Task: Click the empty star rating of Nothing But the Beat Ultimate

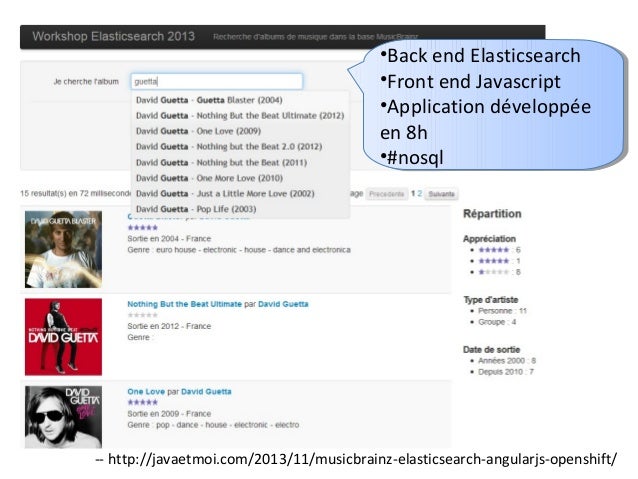Action: pos(142,315)
